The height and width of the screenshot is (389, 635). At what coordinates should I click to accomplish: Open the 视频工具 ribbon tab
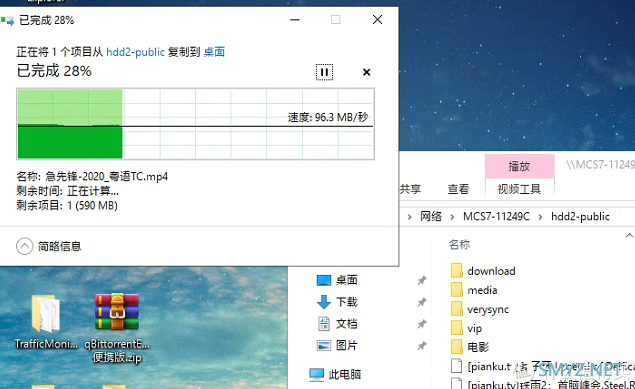519,189
